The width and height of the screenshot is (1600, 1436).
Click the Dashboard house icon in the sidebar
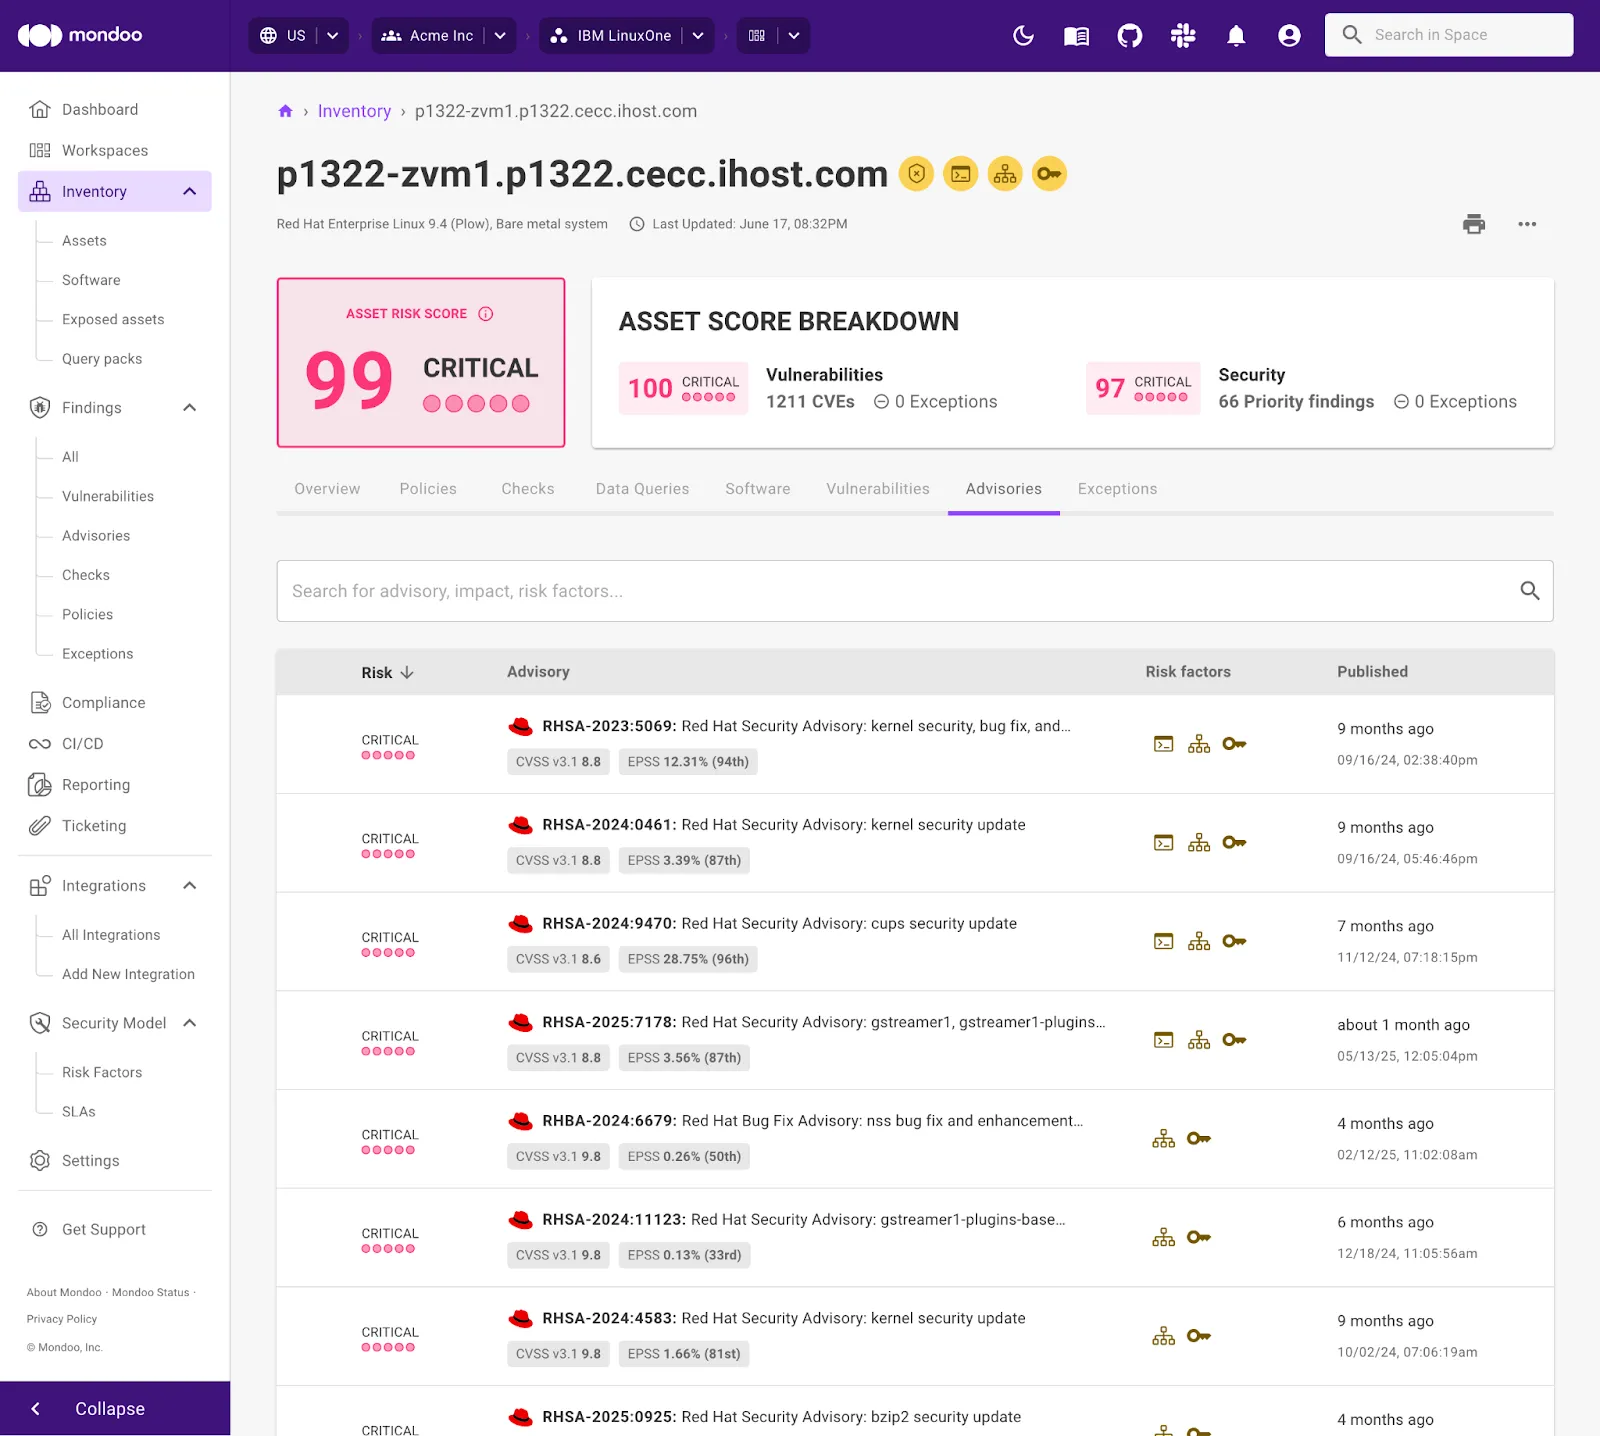tap(40, 109)
